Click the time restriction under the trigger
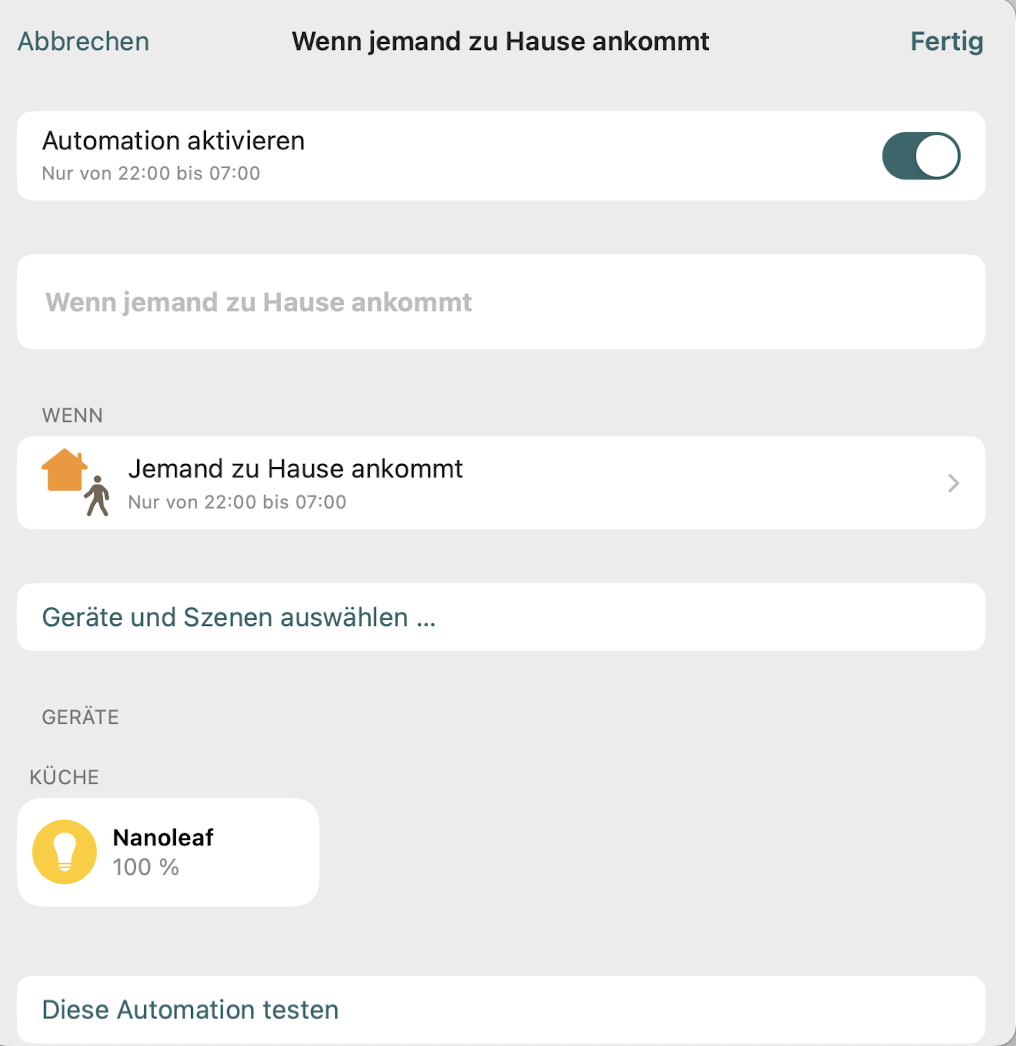The height and width of the screenshot is (1046, 1016). pyautogui.click(x=237, y=502)
